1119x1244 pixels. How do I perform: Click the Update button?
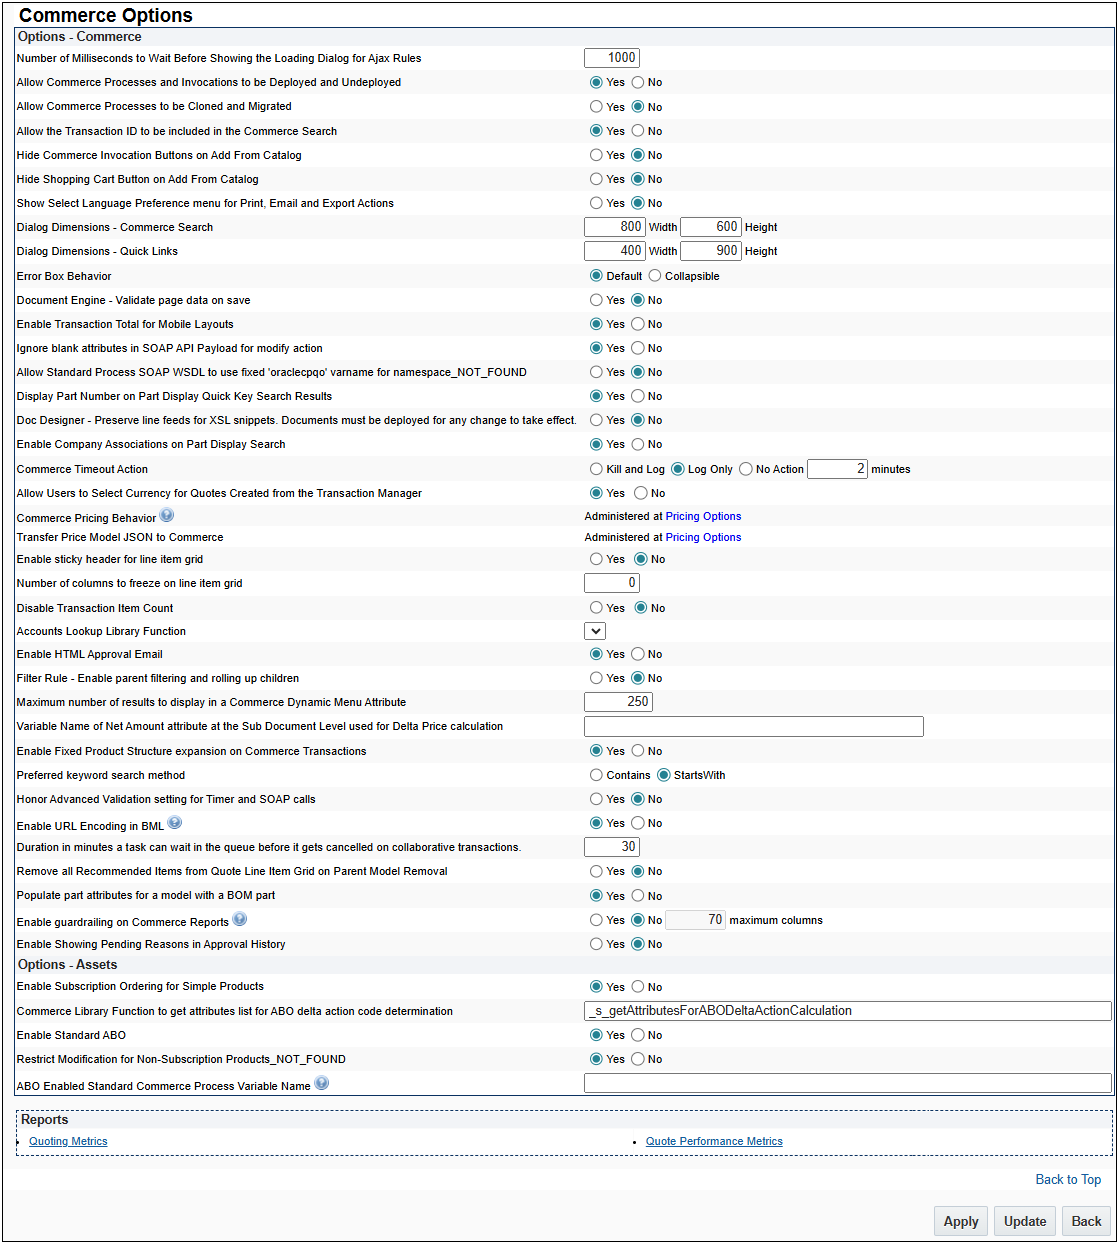pos(1024,1220)
